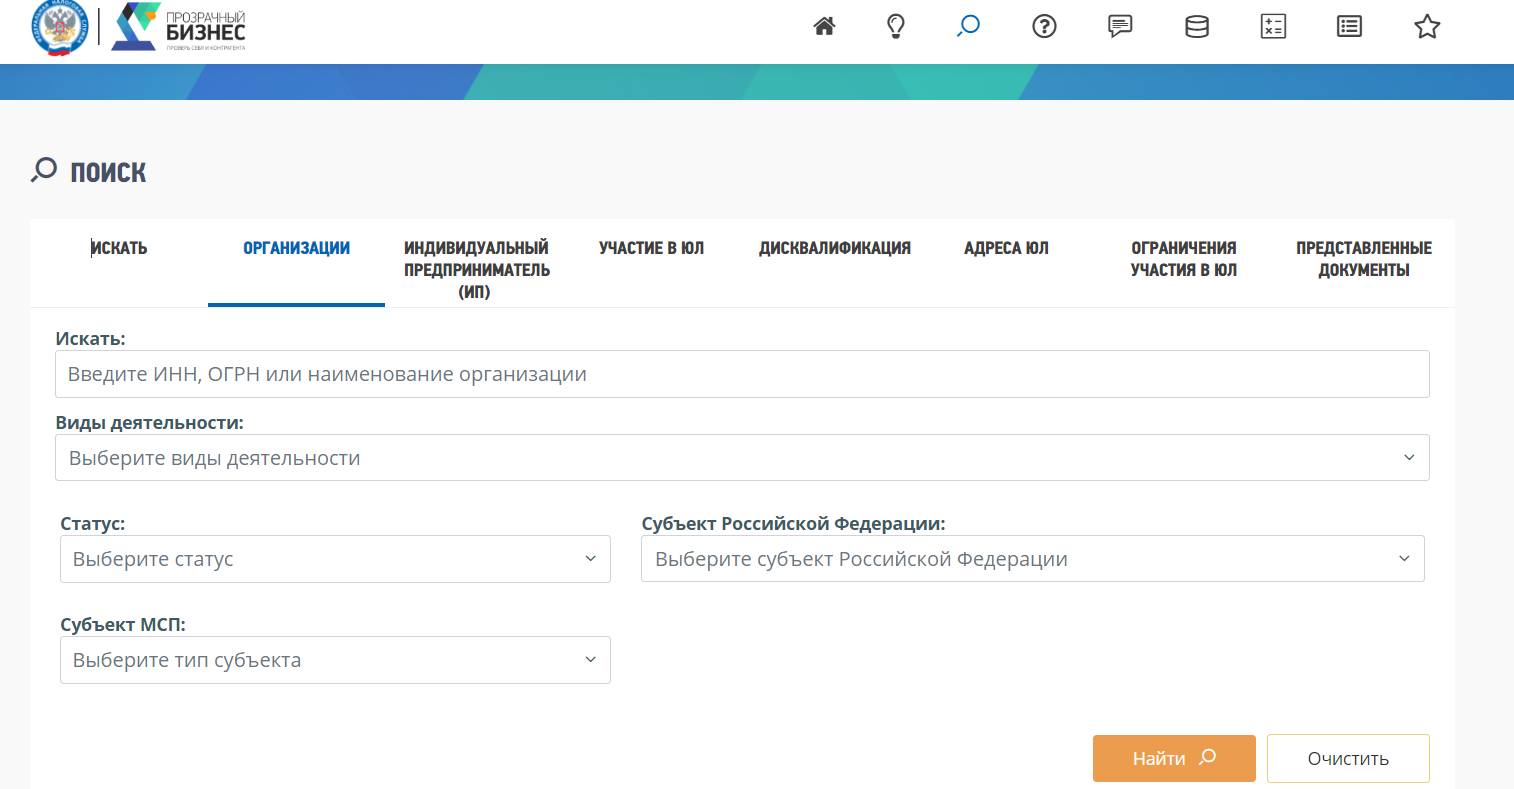Switch to Представленные документы tab

[x=1364, y=259]
